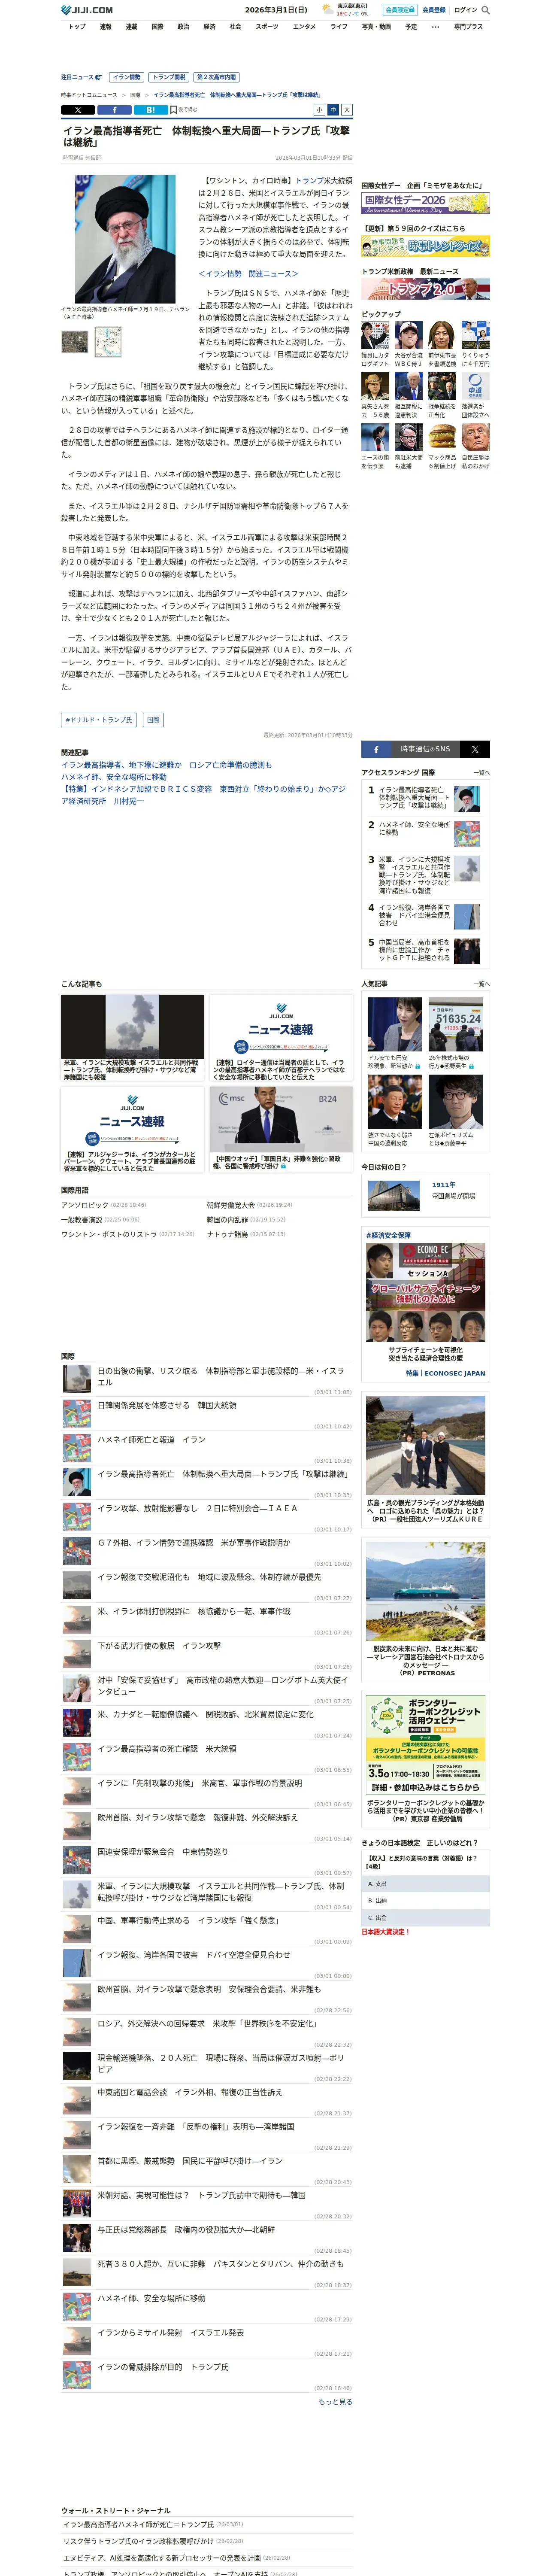
Task: Open 国際 list item 日韓関係発展を体感させる
Action: (x=167, y=1406)
